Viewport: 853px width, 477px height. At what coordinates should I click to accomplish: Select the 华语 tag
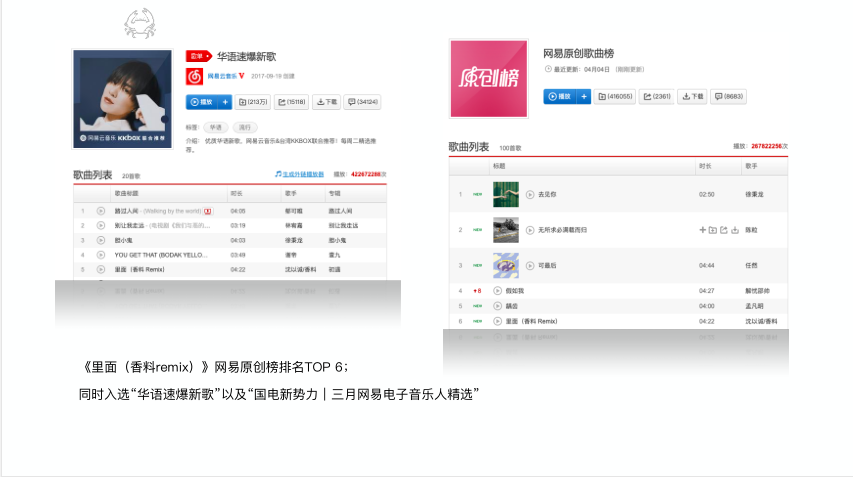pyautogui.click(x=216, y=127)
